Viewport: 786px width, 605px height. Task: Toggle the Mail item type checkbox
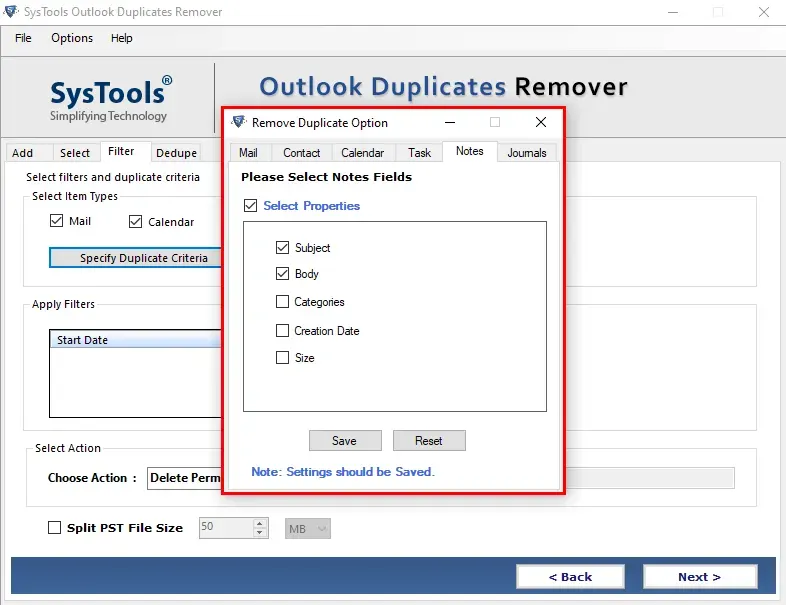click(x=57, y=221)
